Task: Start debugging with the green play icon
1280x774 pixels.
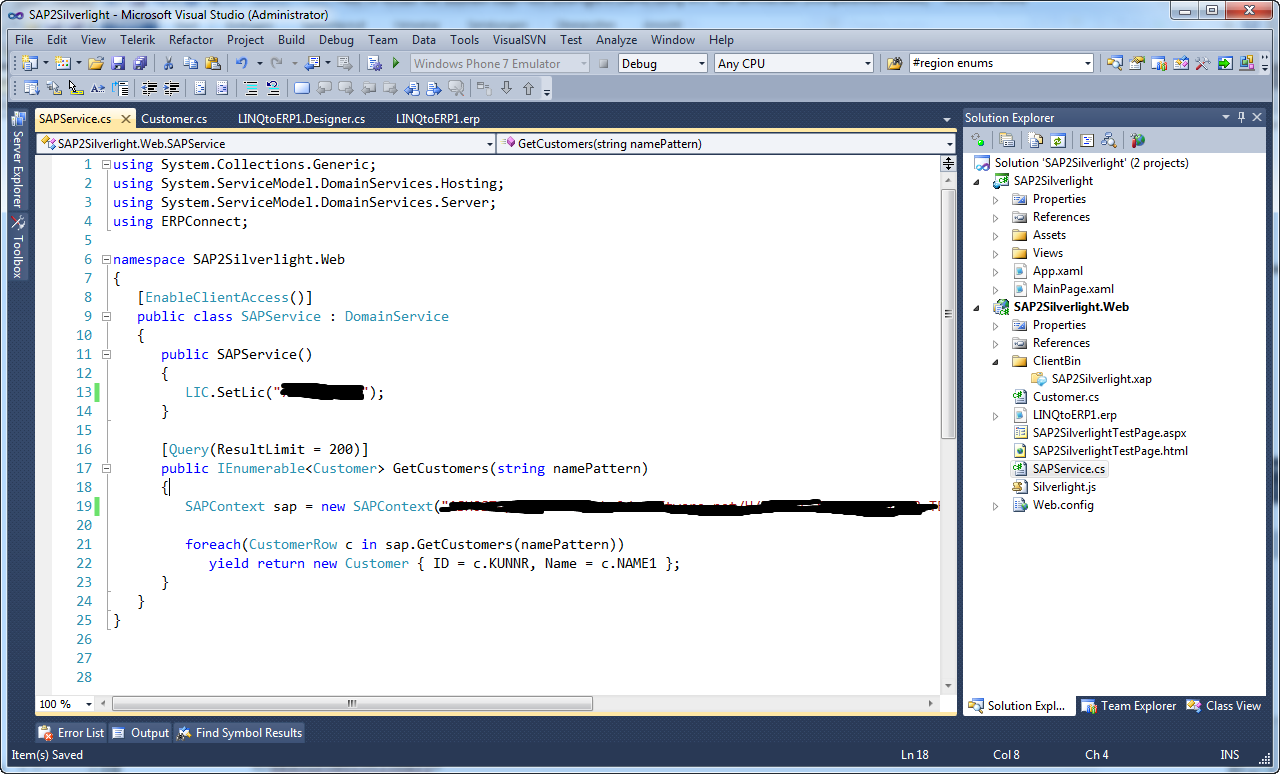Action: click(x=396, y=63)
